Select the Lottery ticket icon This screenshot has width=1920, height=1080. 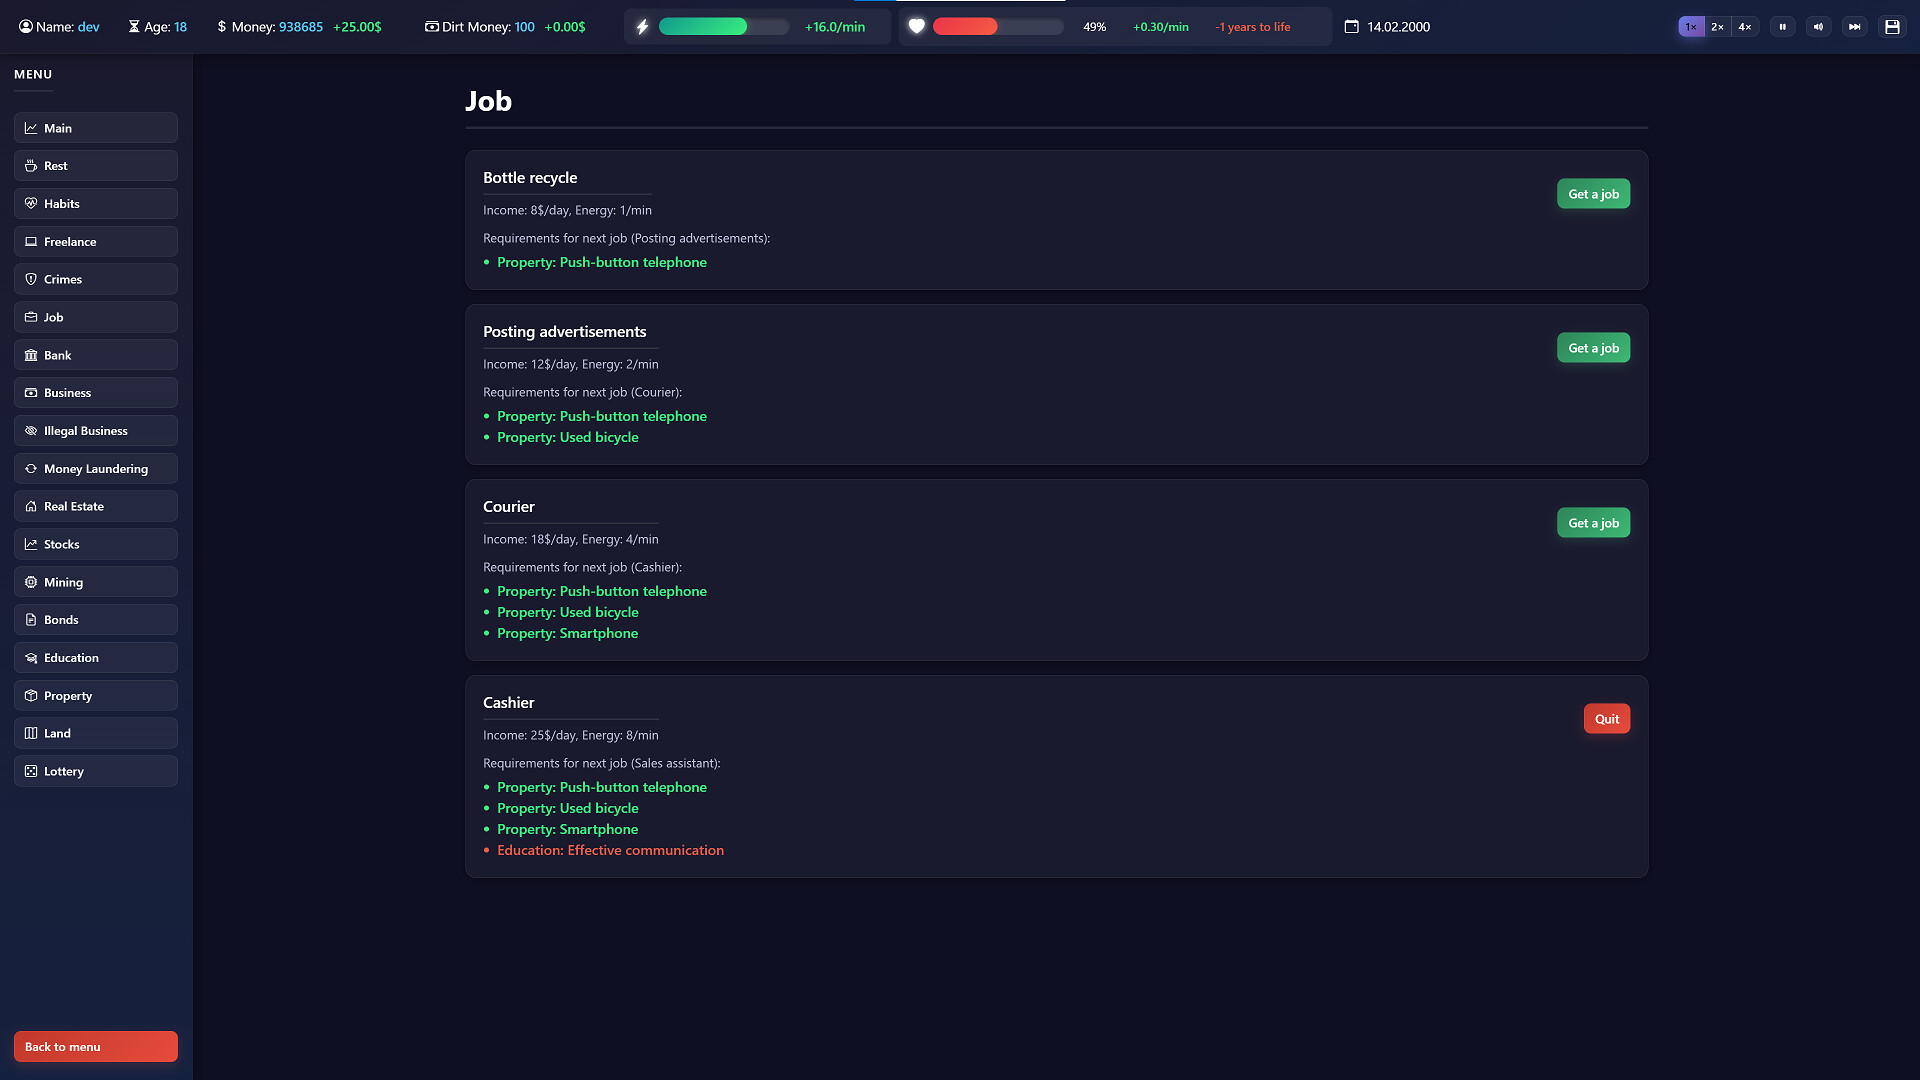(x=31, y=771)
